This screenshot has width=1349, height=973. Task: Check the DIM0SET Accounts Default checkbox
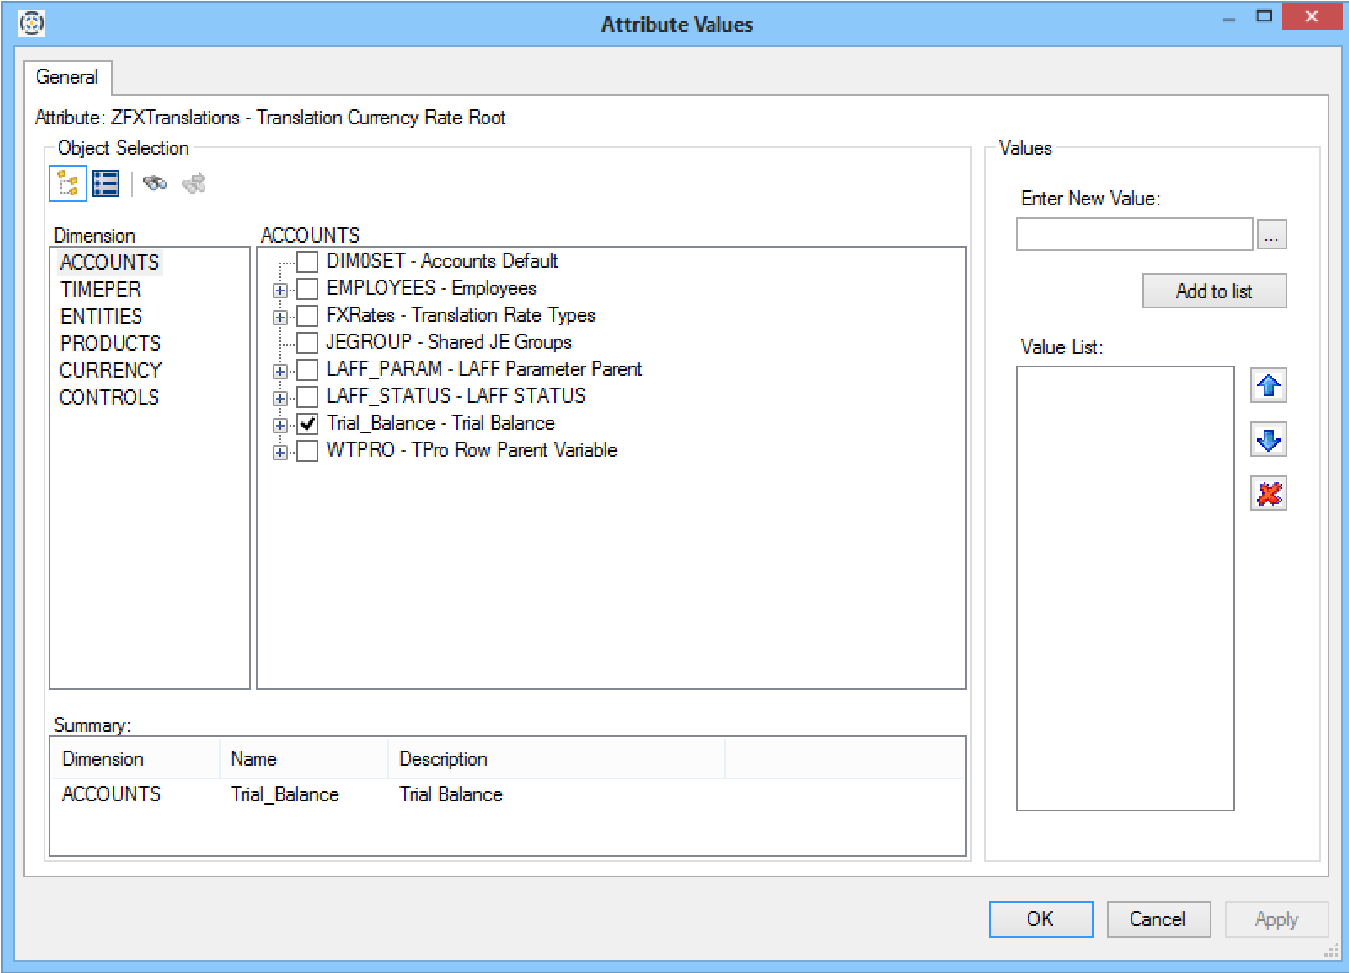pos(308,262)
